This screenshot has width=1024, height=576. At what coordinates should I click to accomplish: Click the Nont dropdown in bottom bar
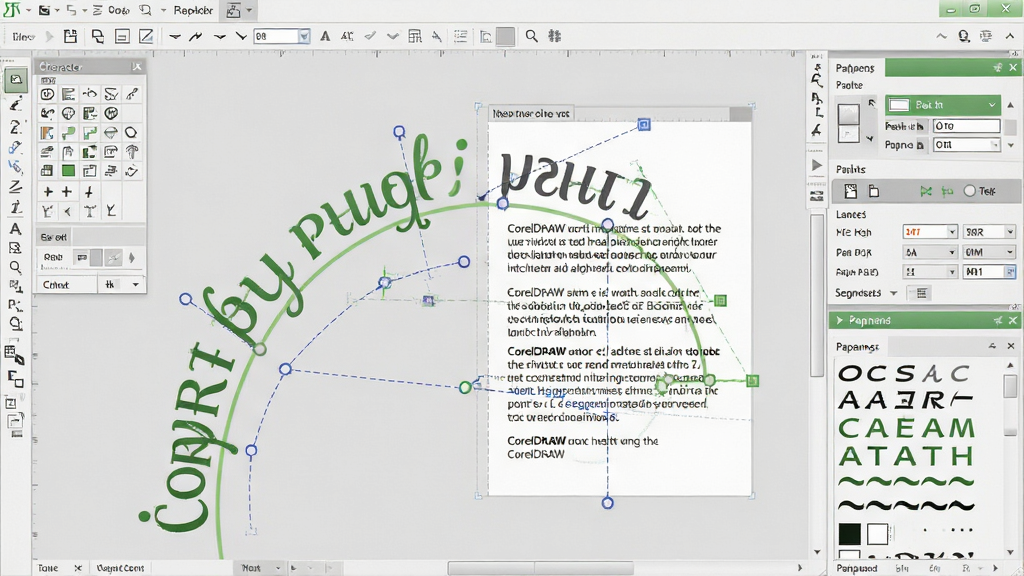[x=262, y=568]
